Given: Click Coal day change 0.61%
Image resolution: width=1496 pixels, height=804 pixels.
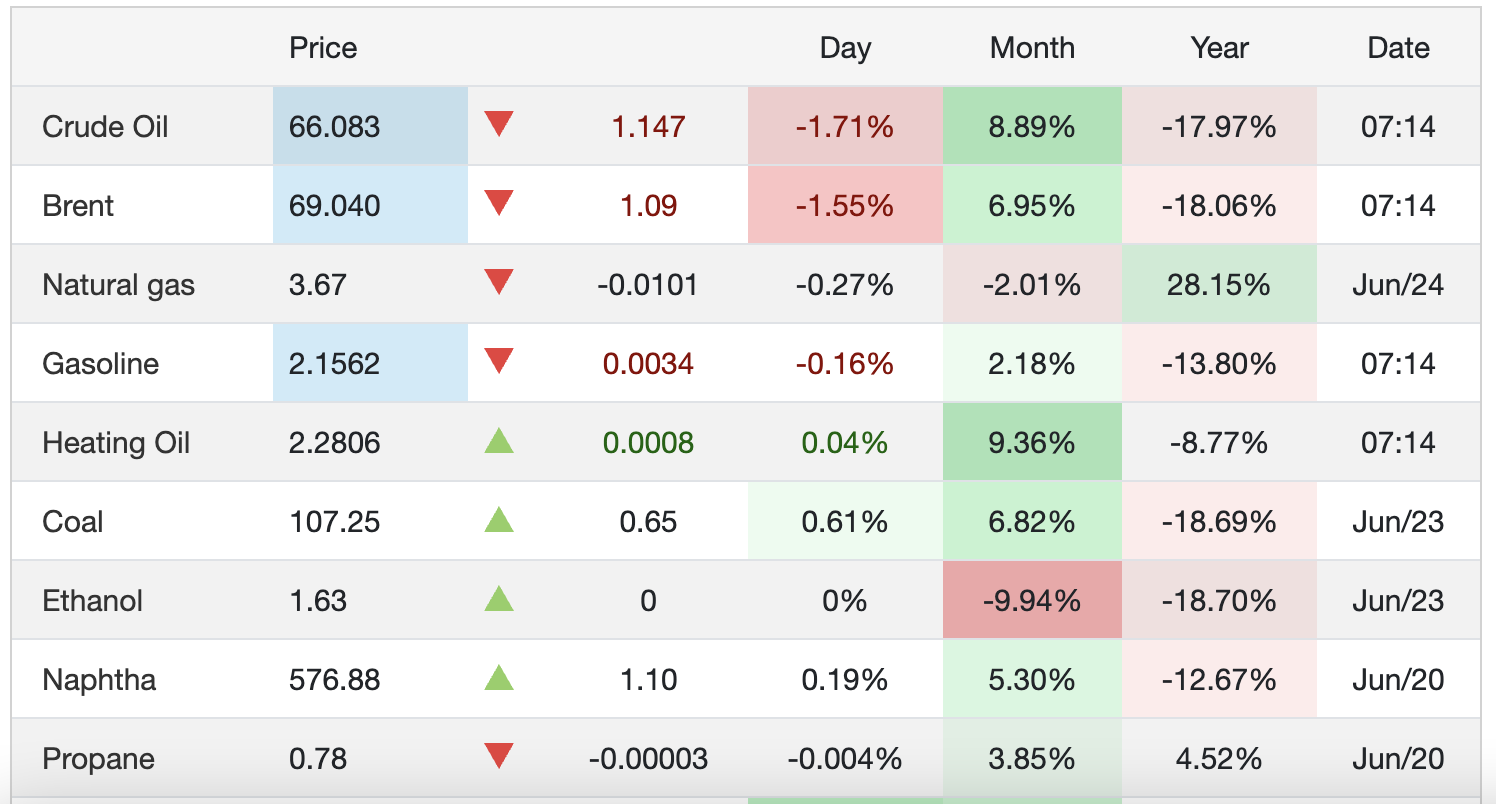Looking at the screenshot, I should click(845, 522).
